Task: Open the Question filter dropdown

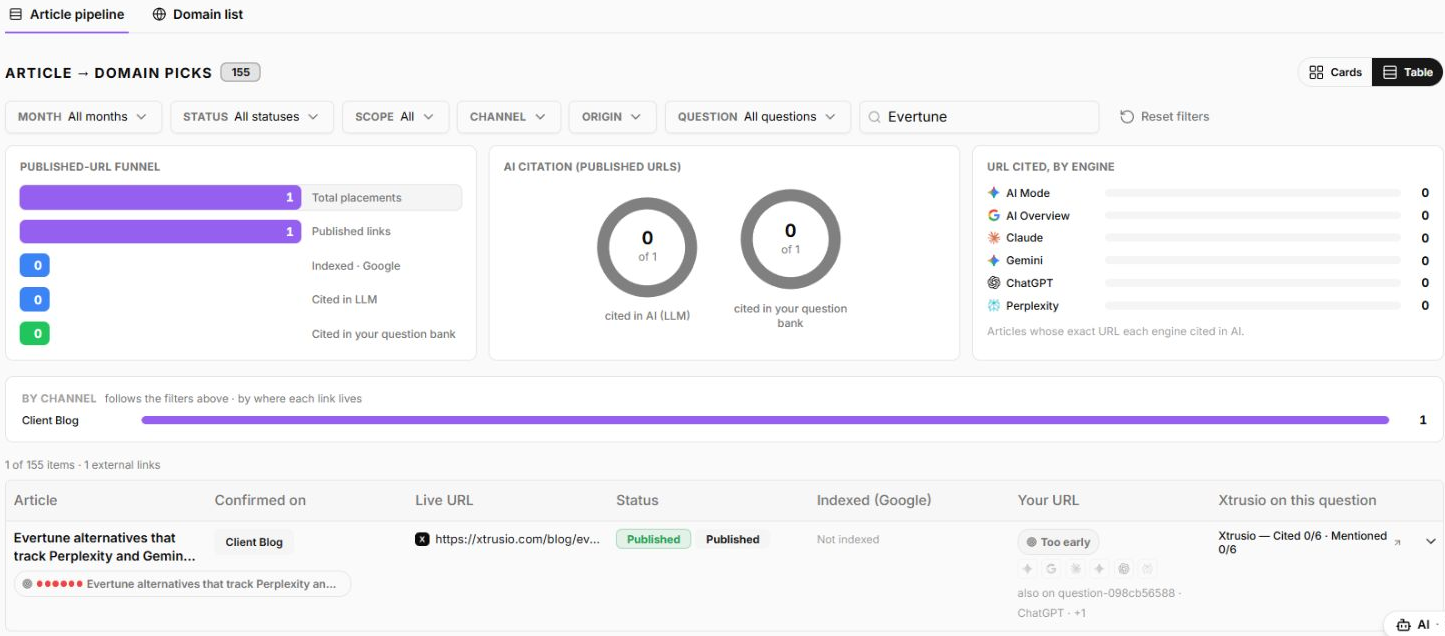Action: [x=757, y=117]
